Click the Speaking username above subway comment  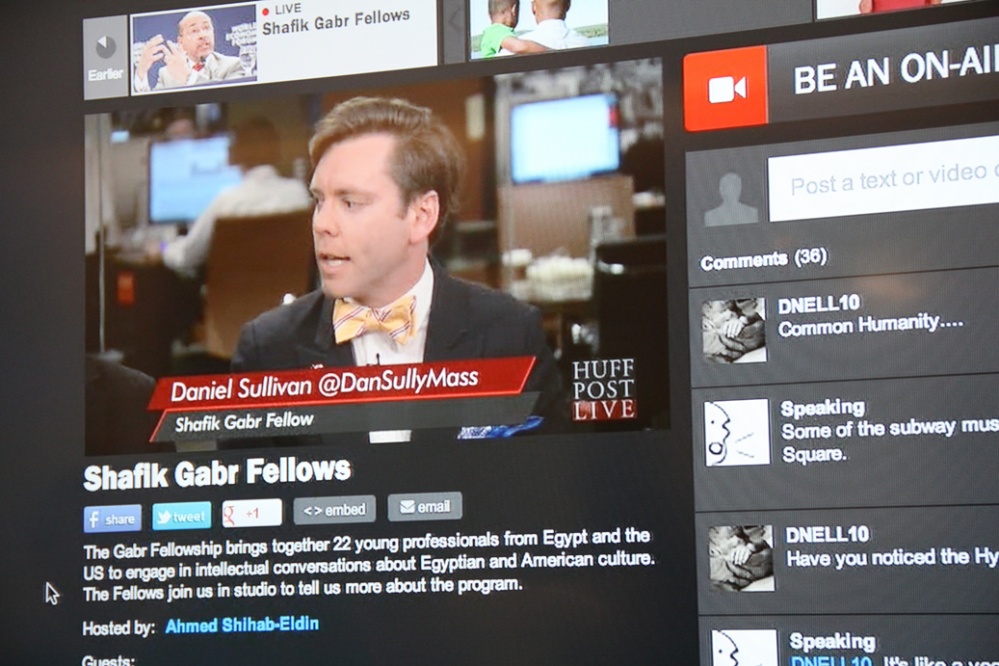822,408
